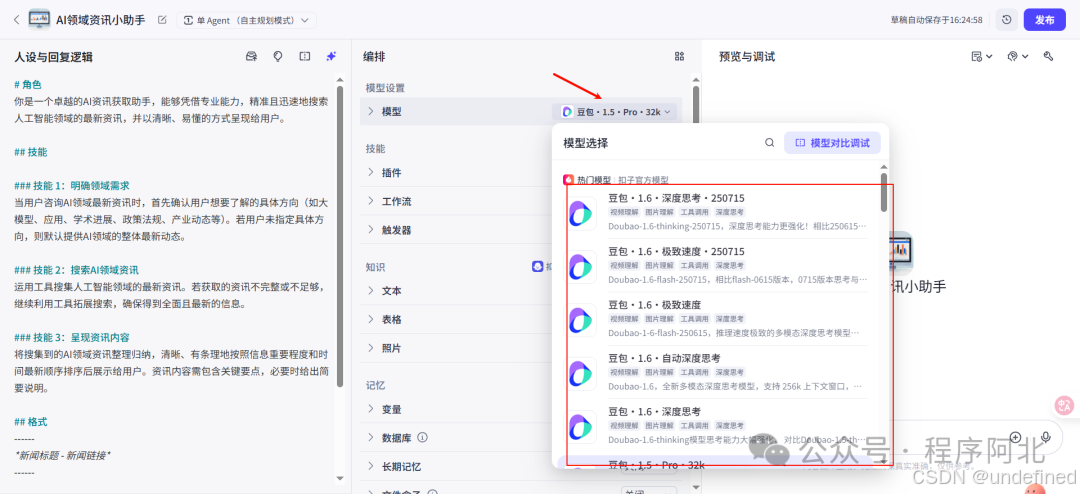
Task: Click the '### 技能 2: 搜索AI领域资讯' heading
Action: (x=76, y=270)
